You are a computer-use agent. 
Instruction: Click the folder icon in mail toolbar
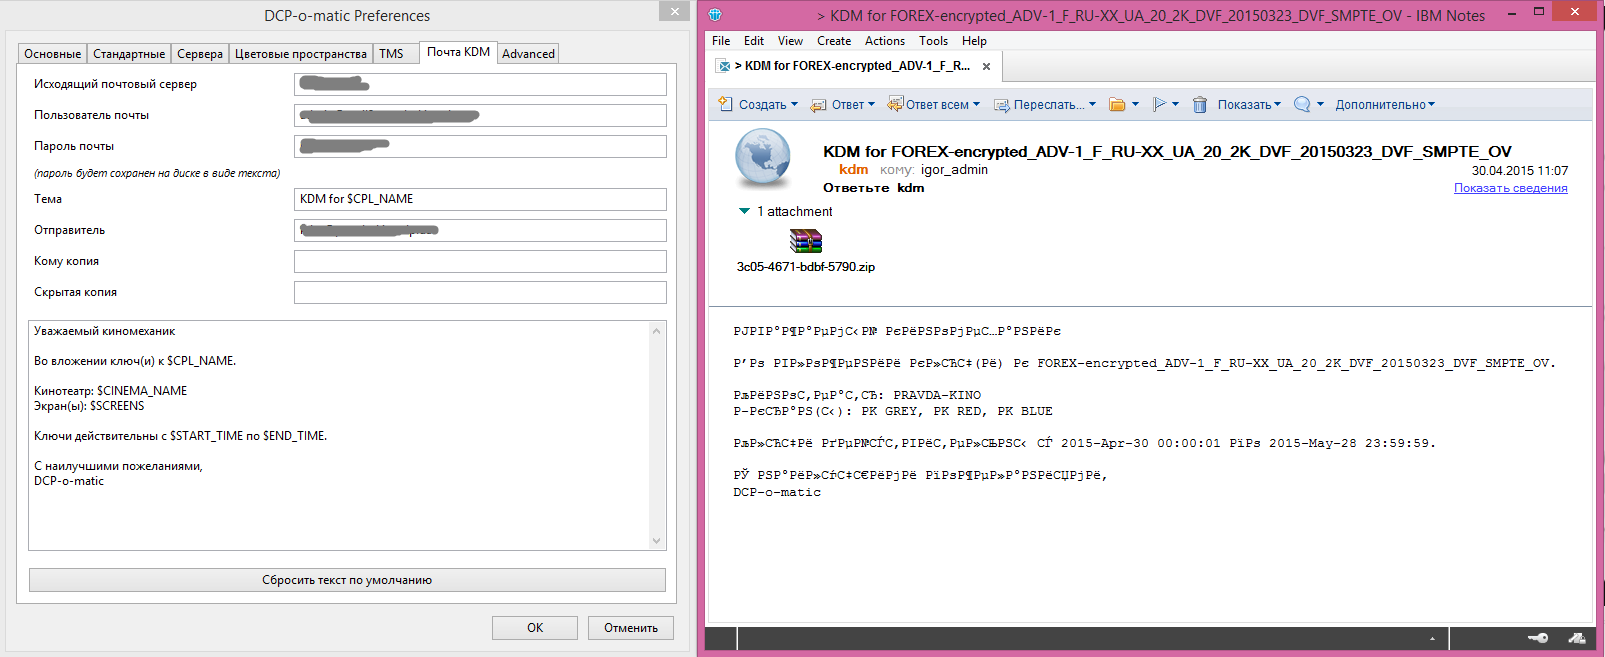[1117, 105]
